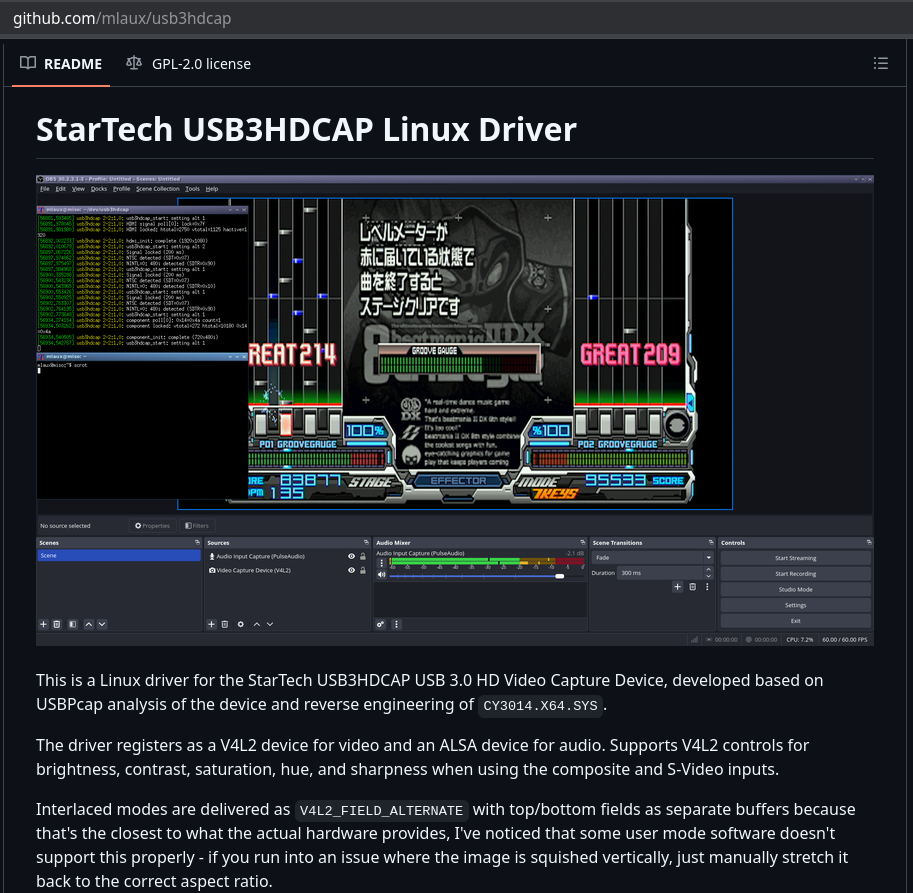This screenshot has height=893, width=913.
Task: Click Start Streaming in OBS Controls
Action: coord(795,558)
